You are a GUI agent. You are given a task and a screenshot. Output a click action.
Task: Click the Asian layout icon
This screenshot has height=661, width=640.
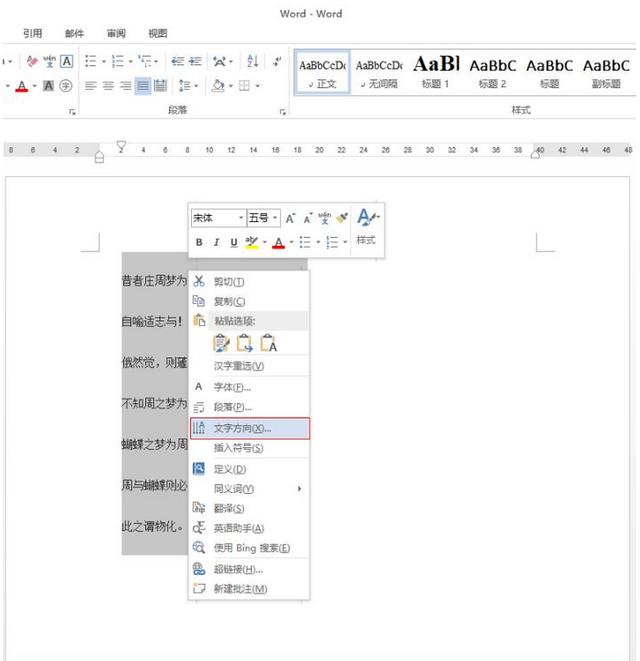[x=219, y=62]
